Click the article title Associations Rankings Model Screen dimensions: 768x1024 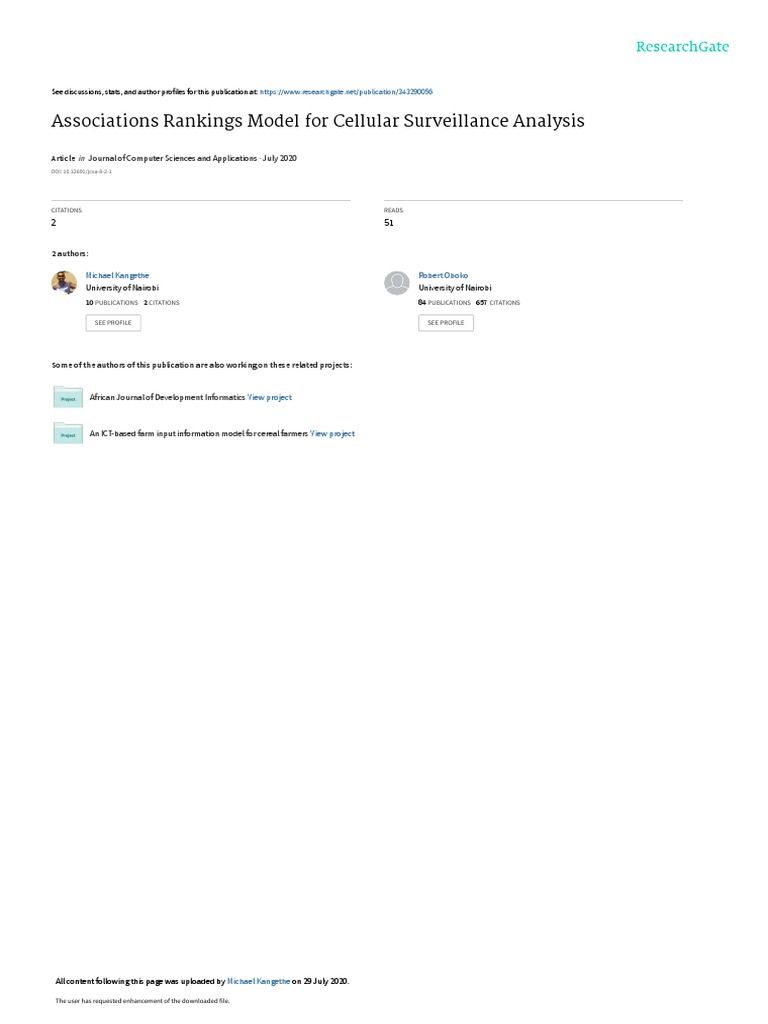(x=318, y=121)
